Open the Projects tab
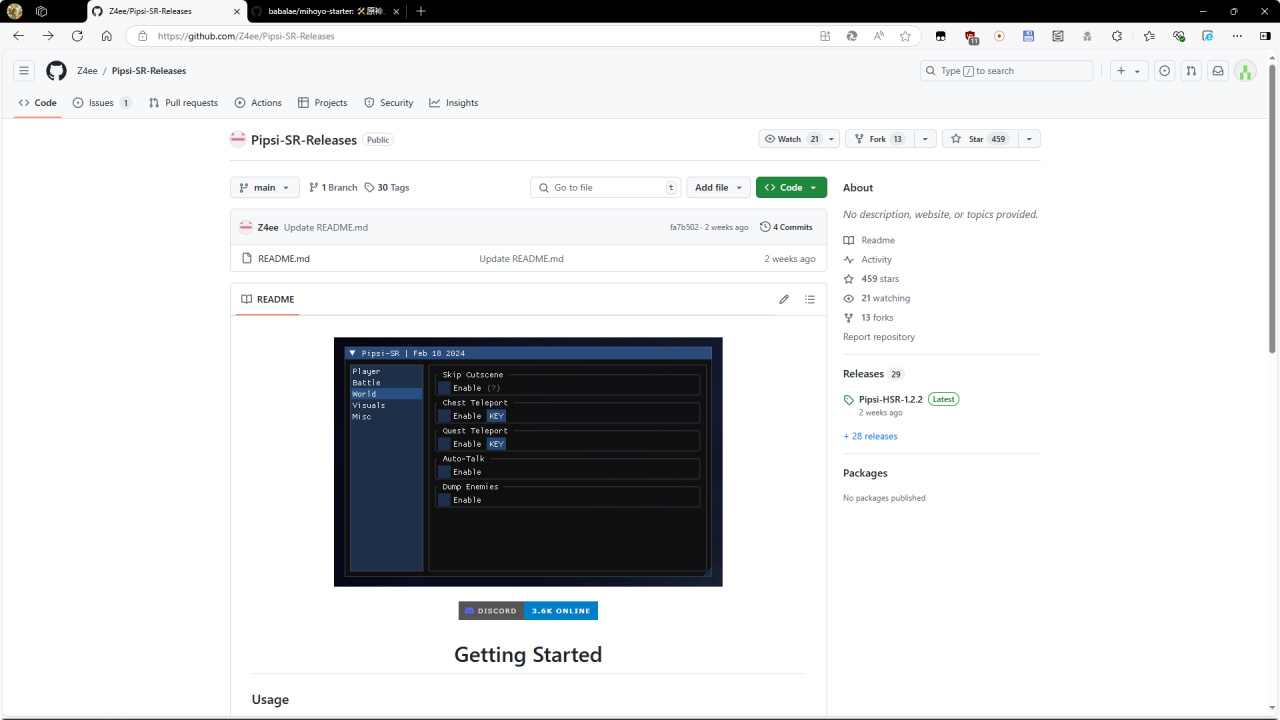The width and height of the screenshot is (1280, 720). pyautogui.click(x=322, y=103)
